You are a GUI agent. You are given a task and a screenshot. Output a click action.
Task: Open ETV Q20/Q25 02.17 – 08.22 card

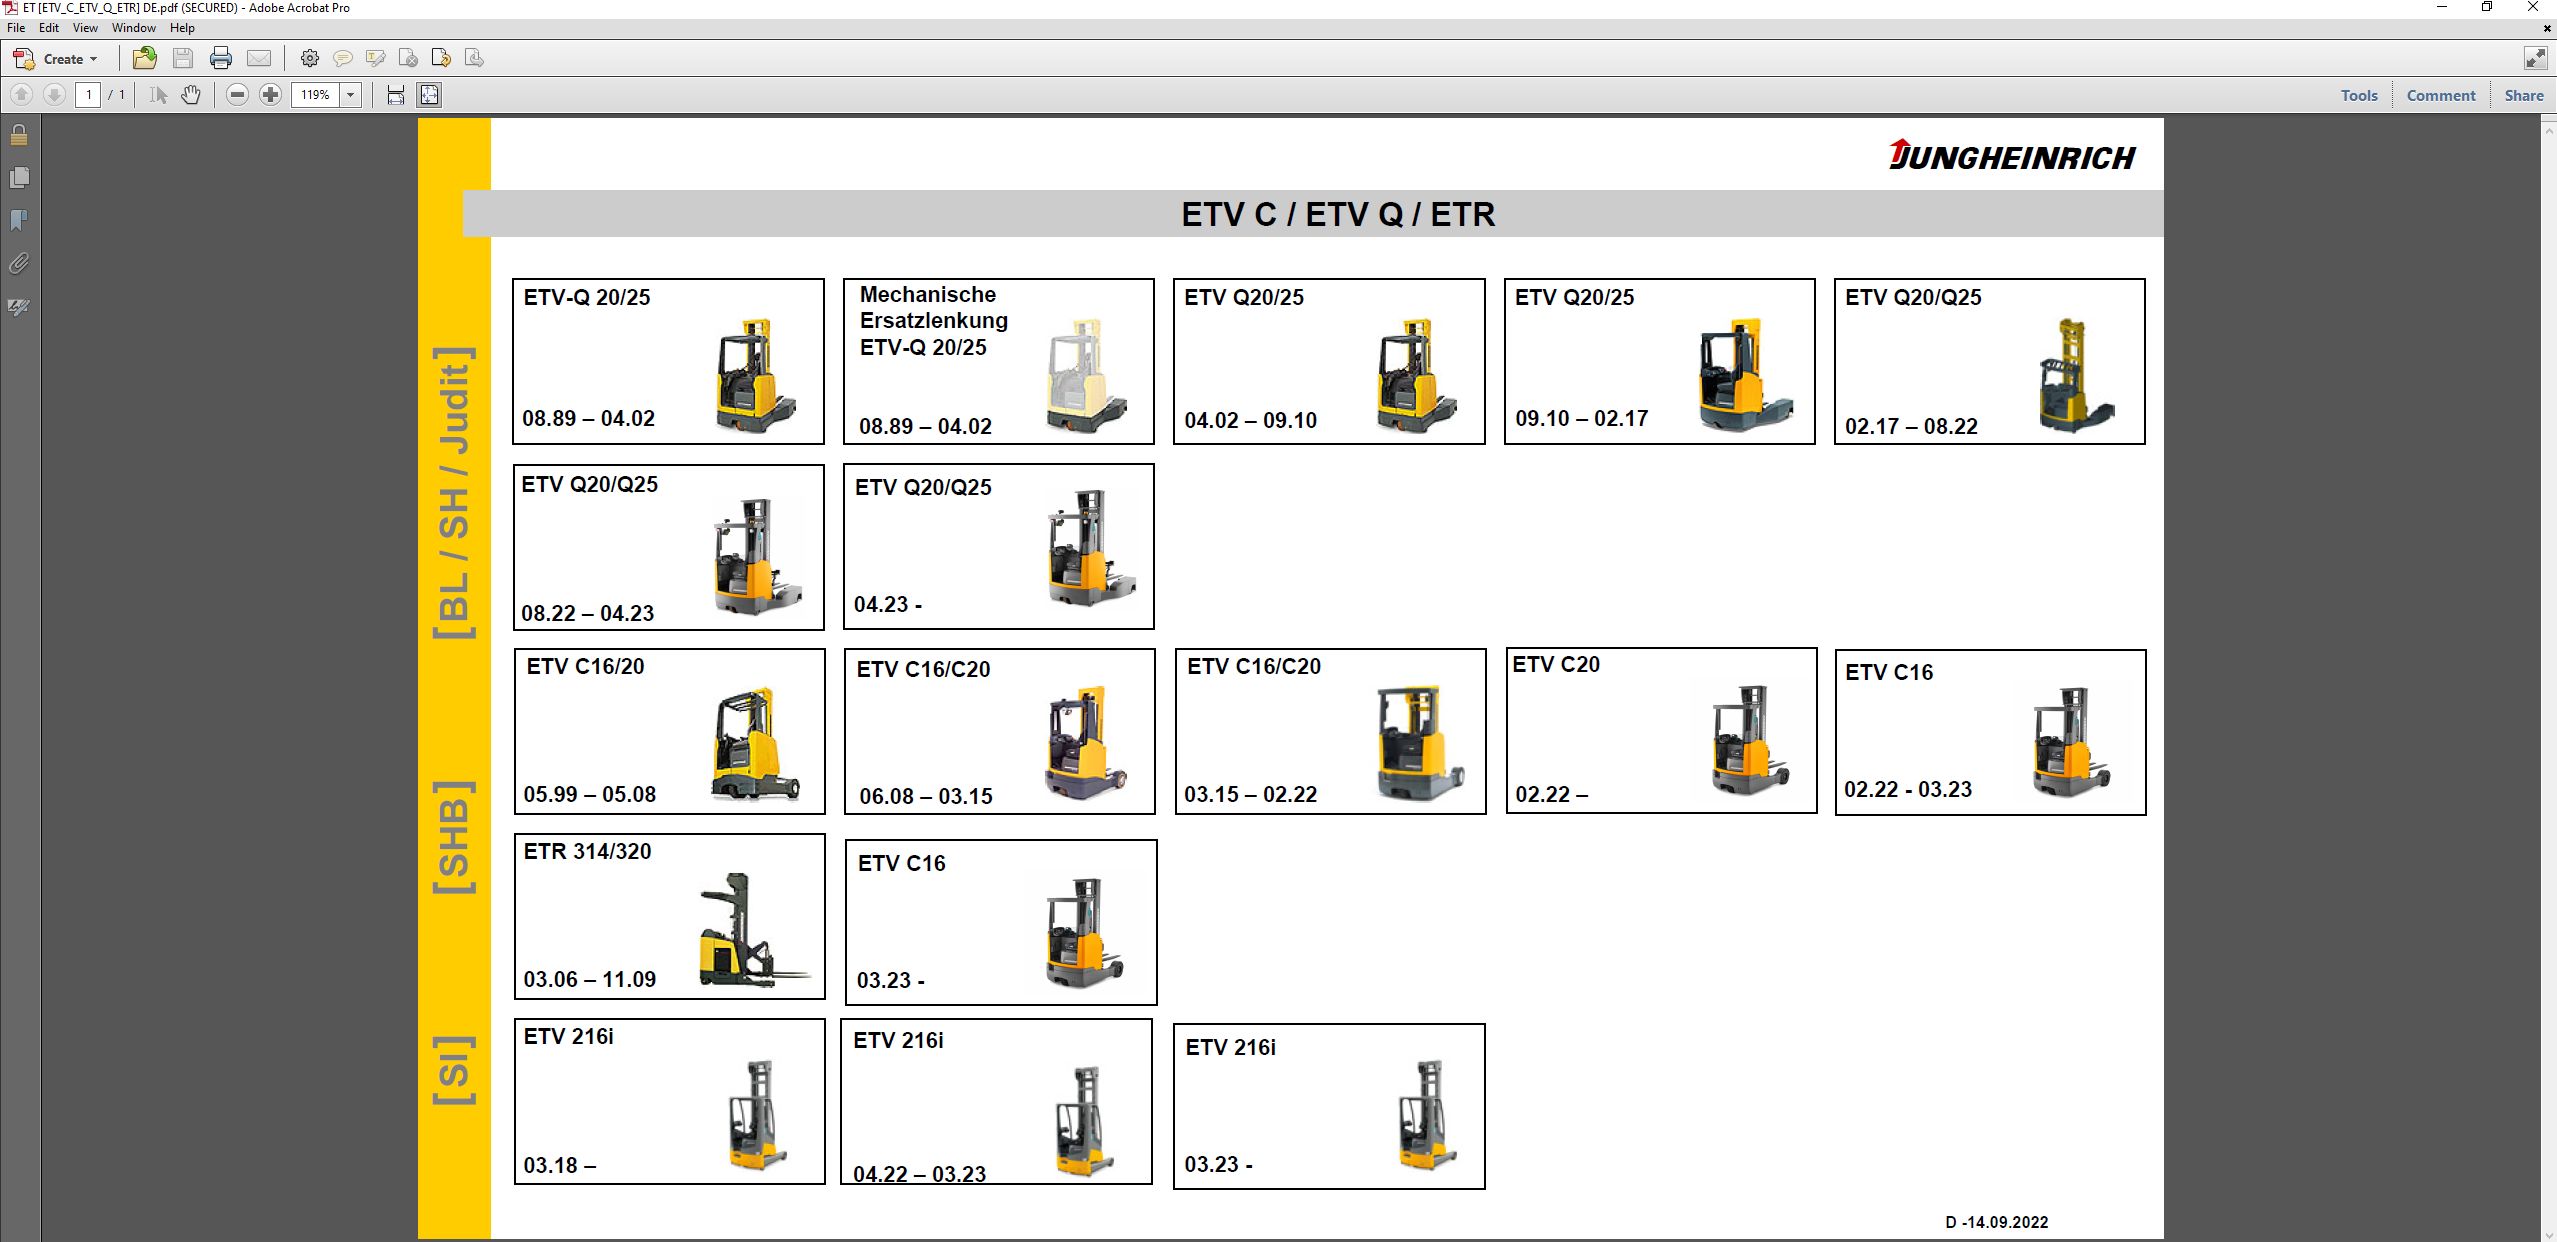click(1990, 361)
